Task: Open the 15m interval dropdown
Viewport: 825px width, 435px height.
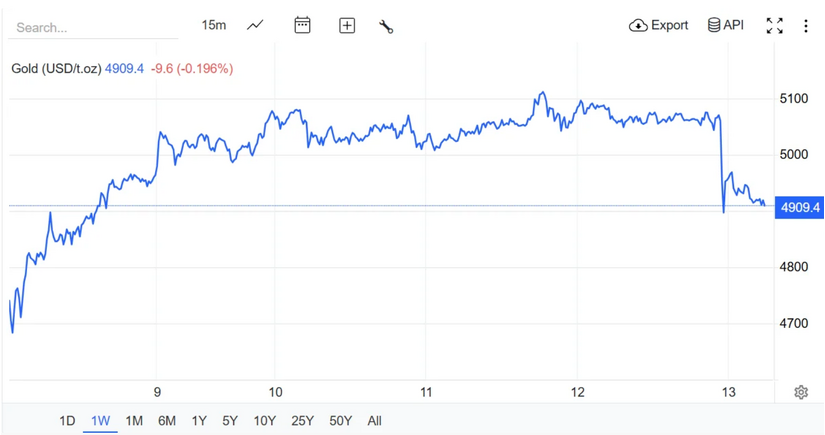Action: point(214,25)
